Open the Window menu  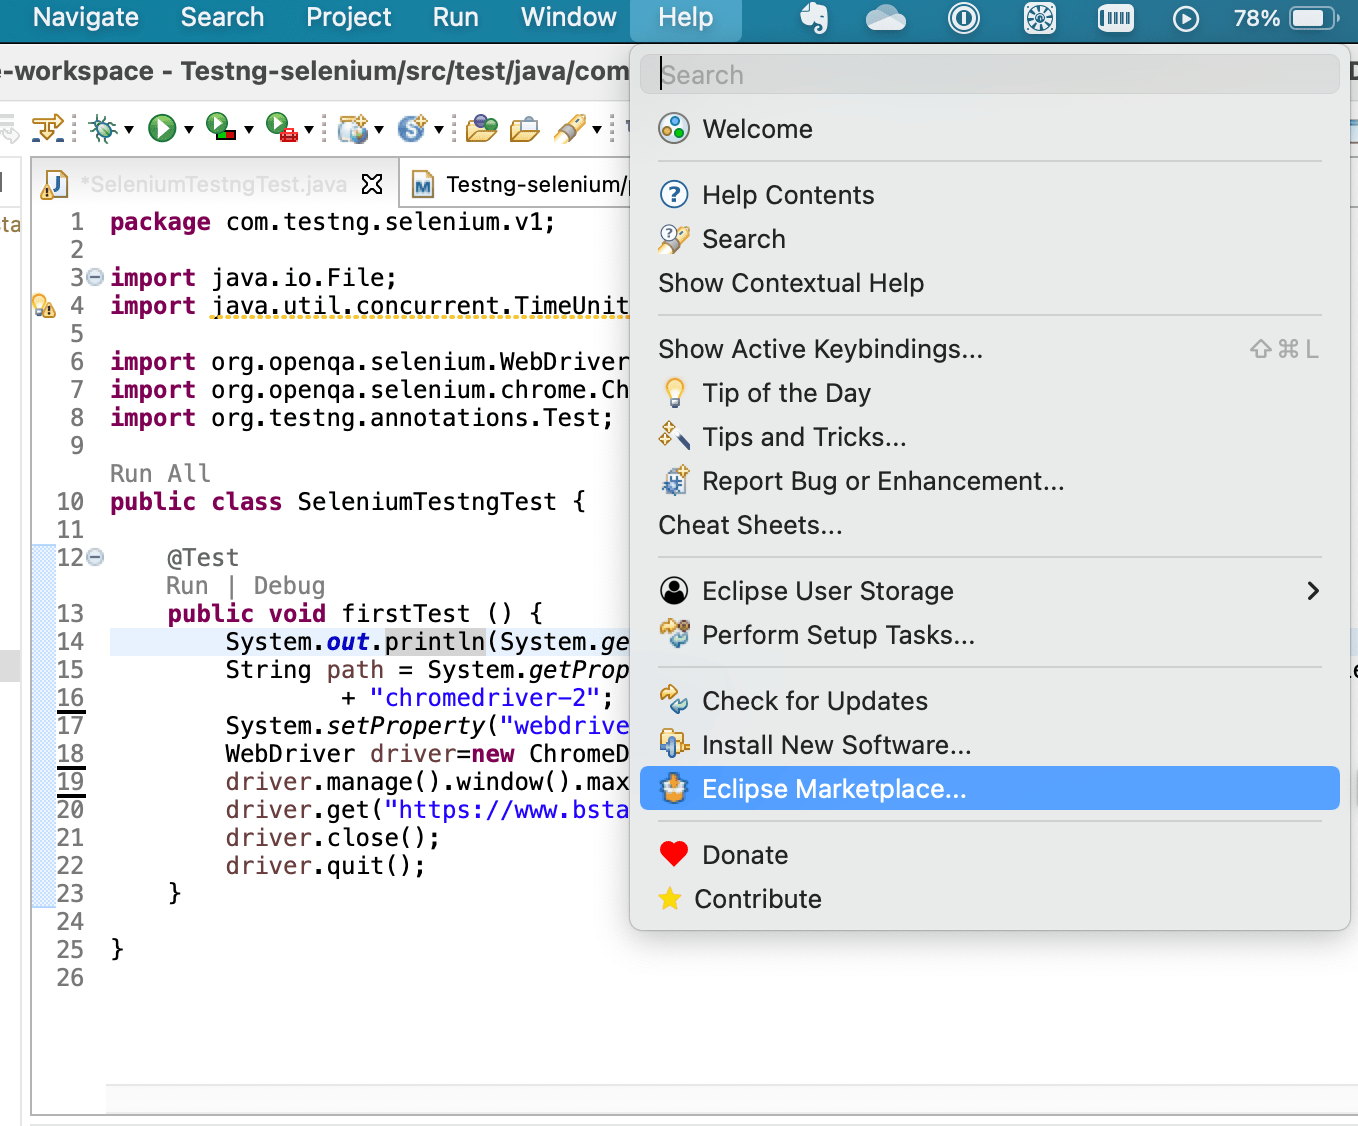[567, 17]
